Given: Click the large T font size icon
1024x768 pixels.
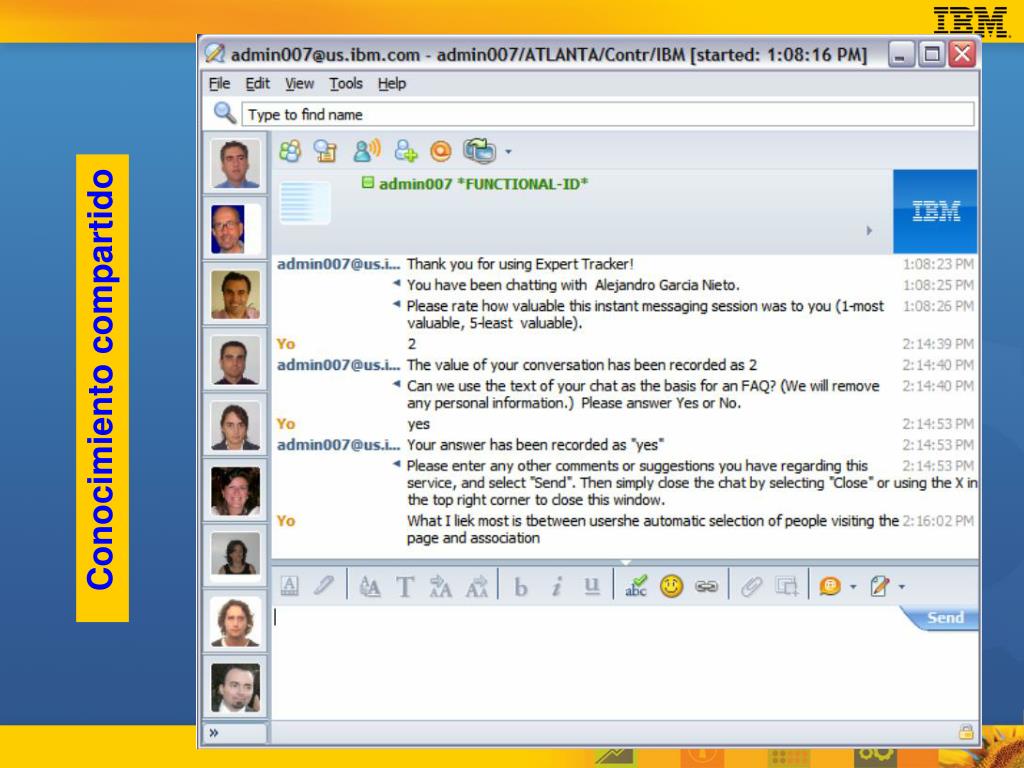Looking at the screenshot, I should point(405,586).
